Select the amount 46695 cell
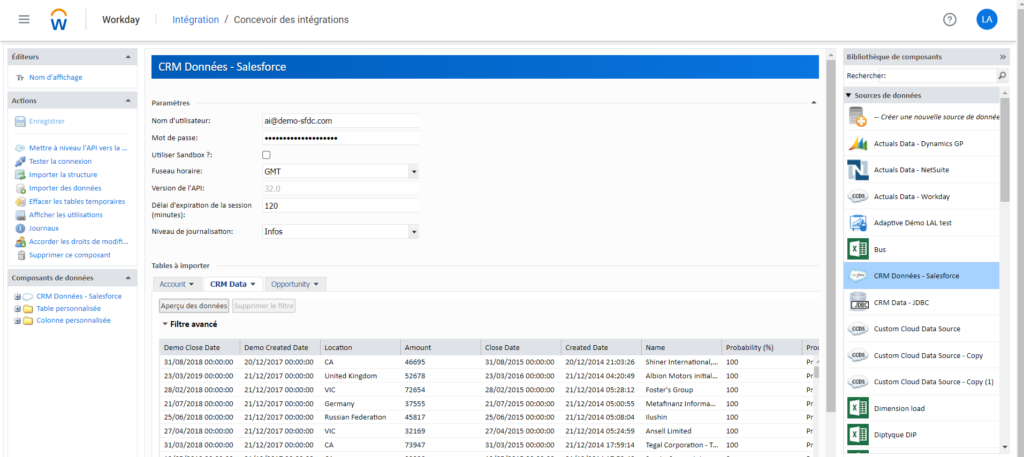The height and width of the screenshot is (457, 1024). point(440,362)
